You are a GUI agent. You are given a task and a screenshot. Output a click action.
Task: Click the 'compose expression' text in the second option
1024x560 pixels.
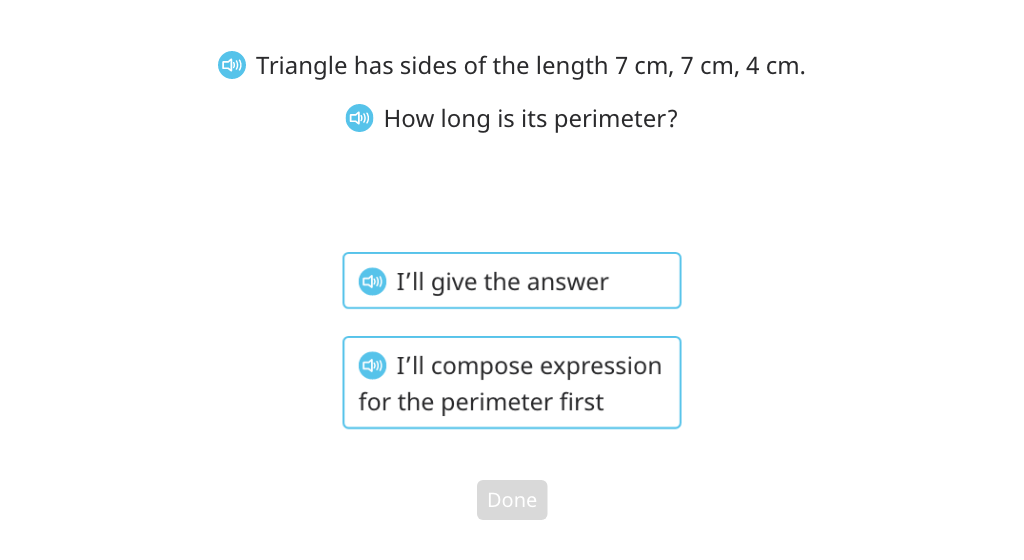click(547, 367)
